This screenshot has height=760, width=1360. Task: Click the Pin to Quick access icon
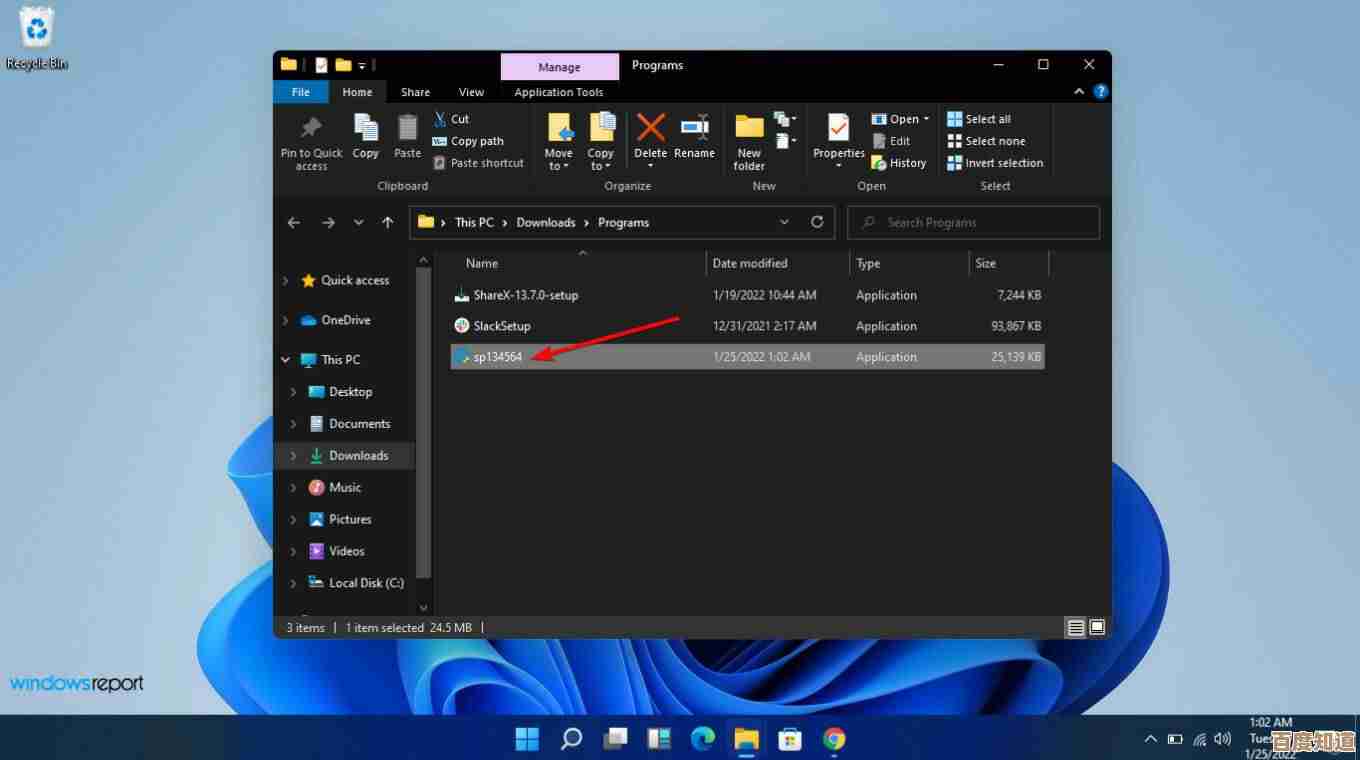click(x=310, y=138)
